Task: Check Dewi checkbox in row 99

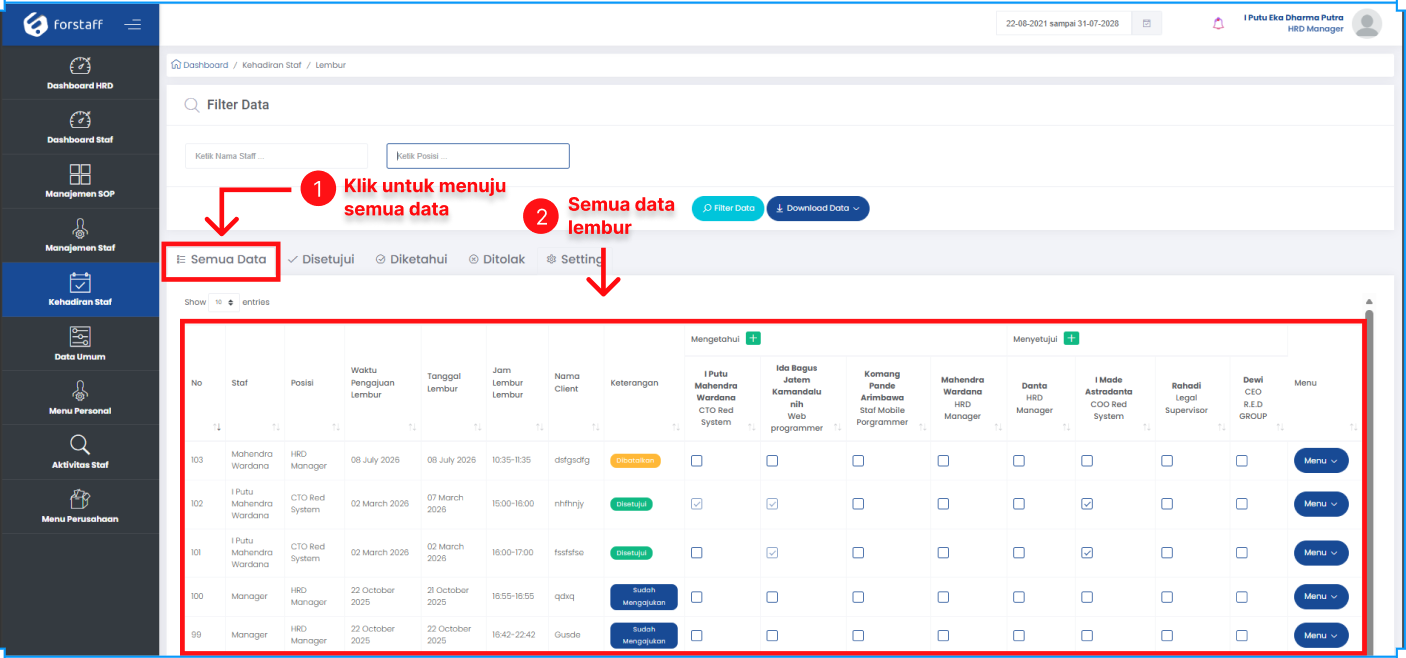Action: pos(1242,635)
